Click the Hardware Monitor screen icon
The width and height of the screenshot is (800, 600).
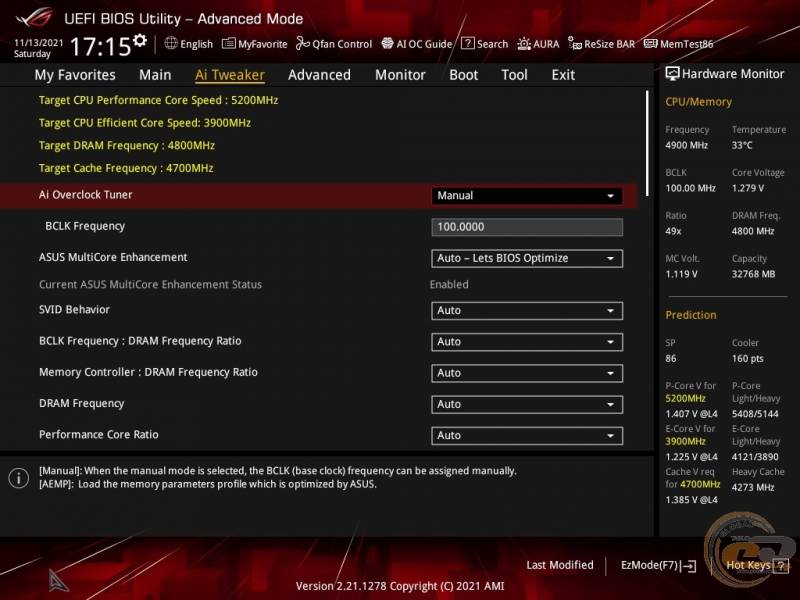[672, 74]
